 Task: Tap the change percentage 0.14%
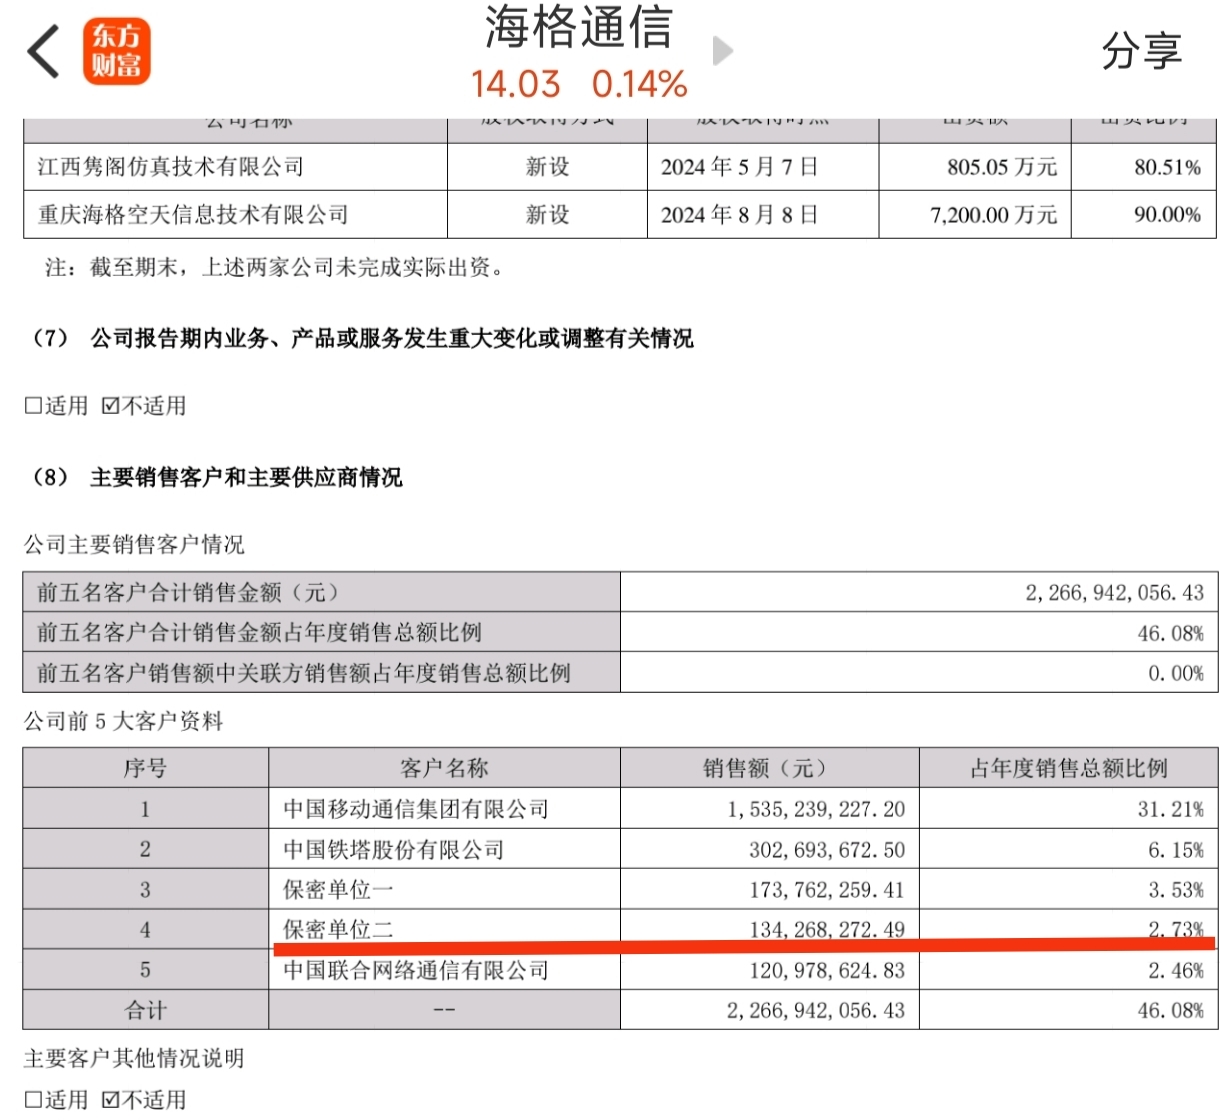[x=639, y=84]
